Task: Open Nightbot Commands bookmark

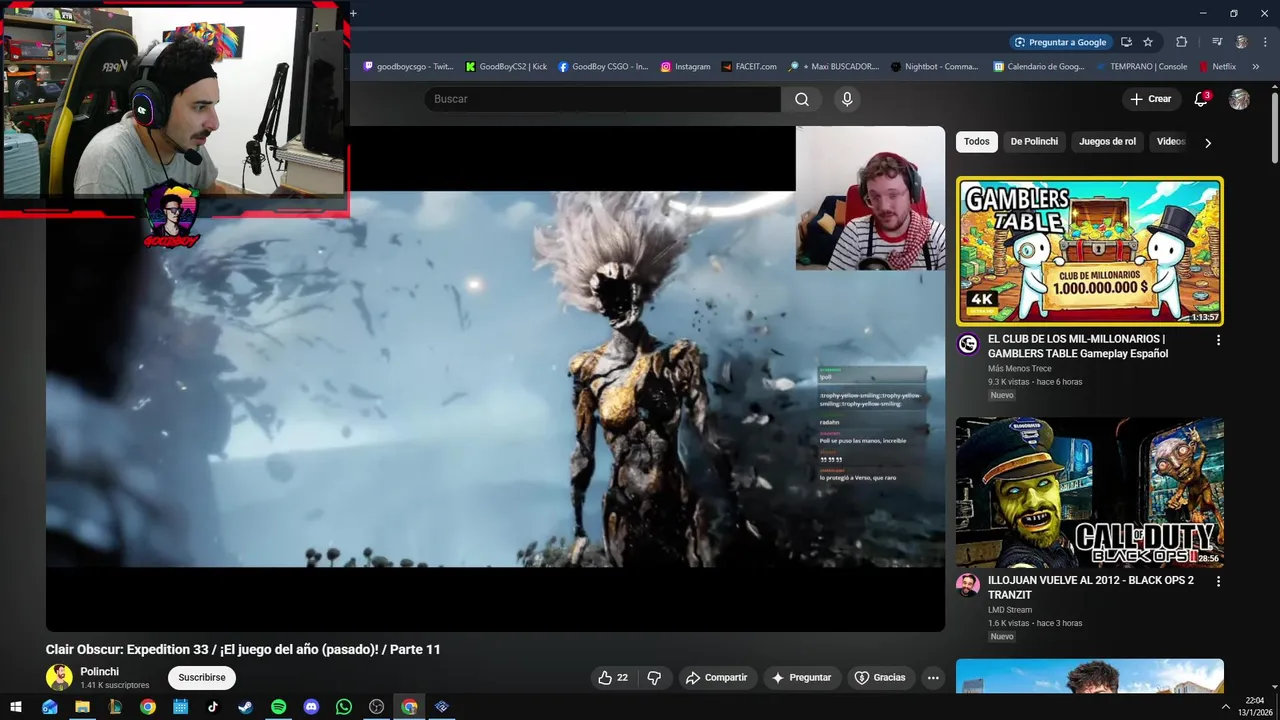Action: (934, 67)
